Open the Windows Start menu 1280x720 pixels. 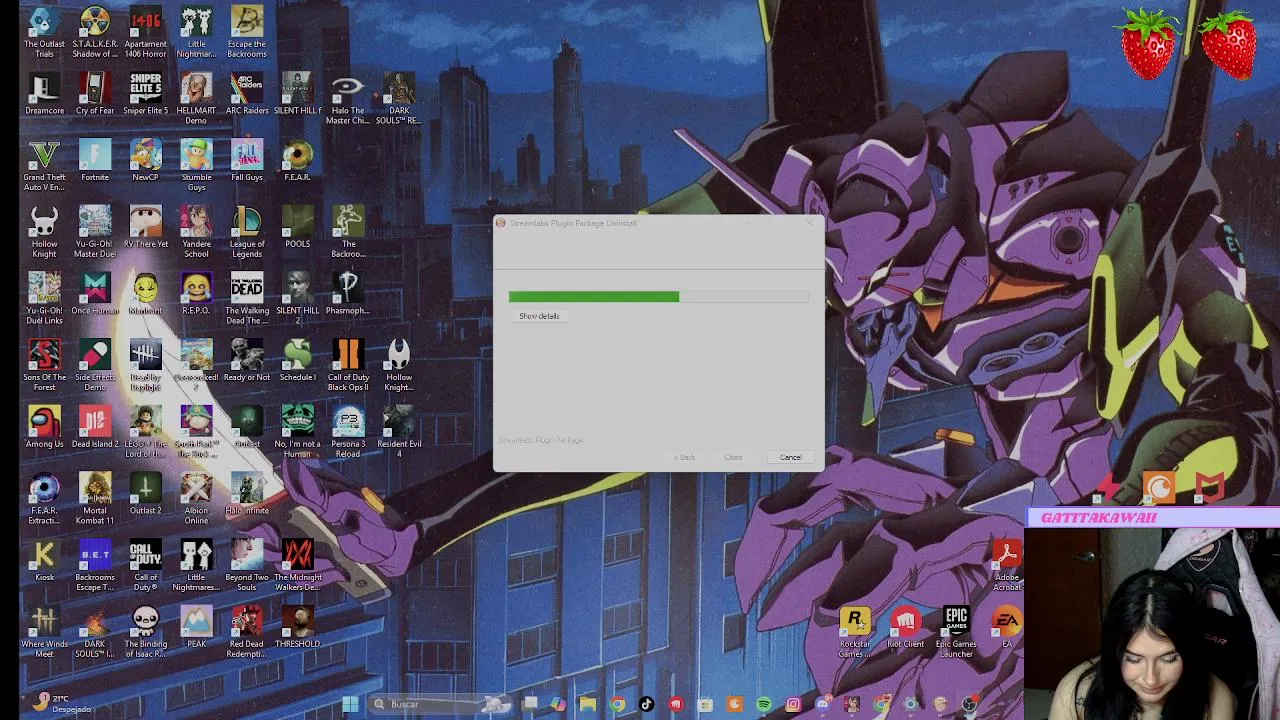click(350, 704)
